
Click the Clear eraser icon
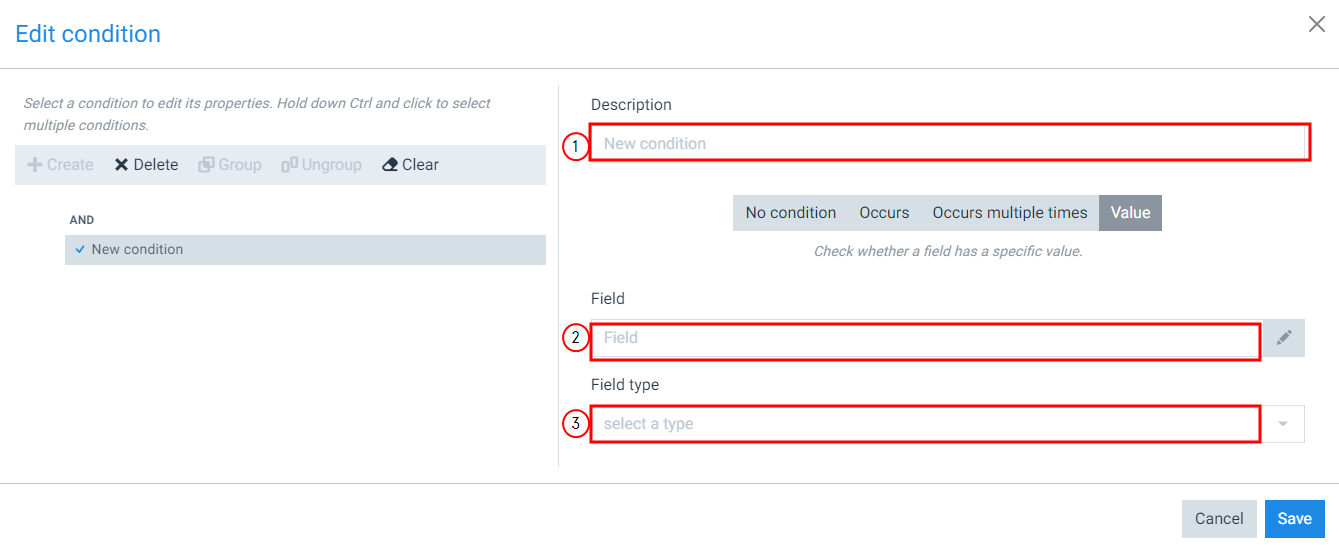(390, 165)
